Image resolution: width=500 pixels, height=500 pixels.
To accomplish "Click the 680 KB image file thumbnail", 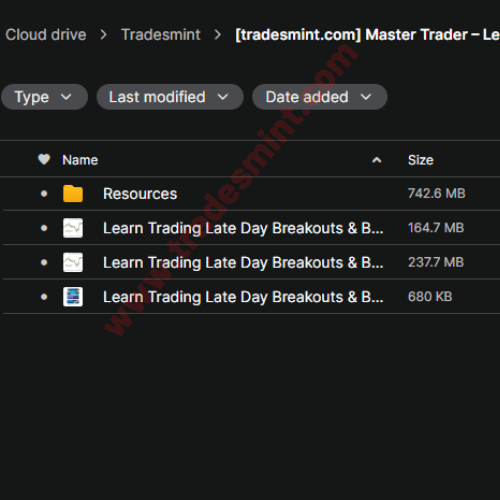I will 73,297.
